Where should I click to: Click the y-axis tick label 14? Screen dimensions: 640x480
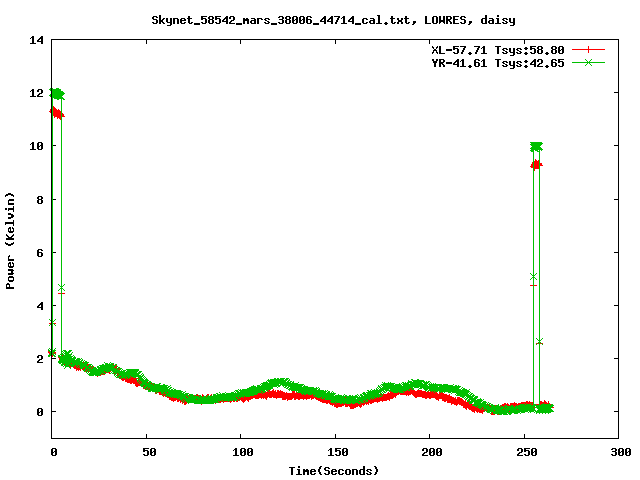click(36, 40)
